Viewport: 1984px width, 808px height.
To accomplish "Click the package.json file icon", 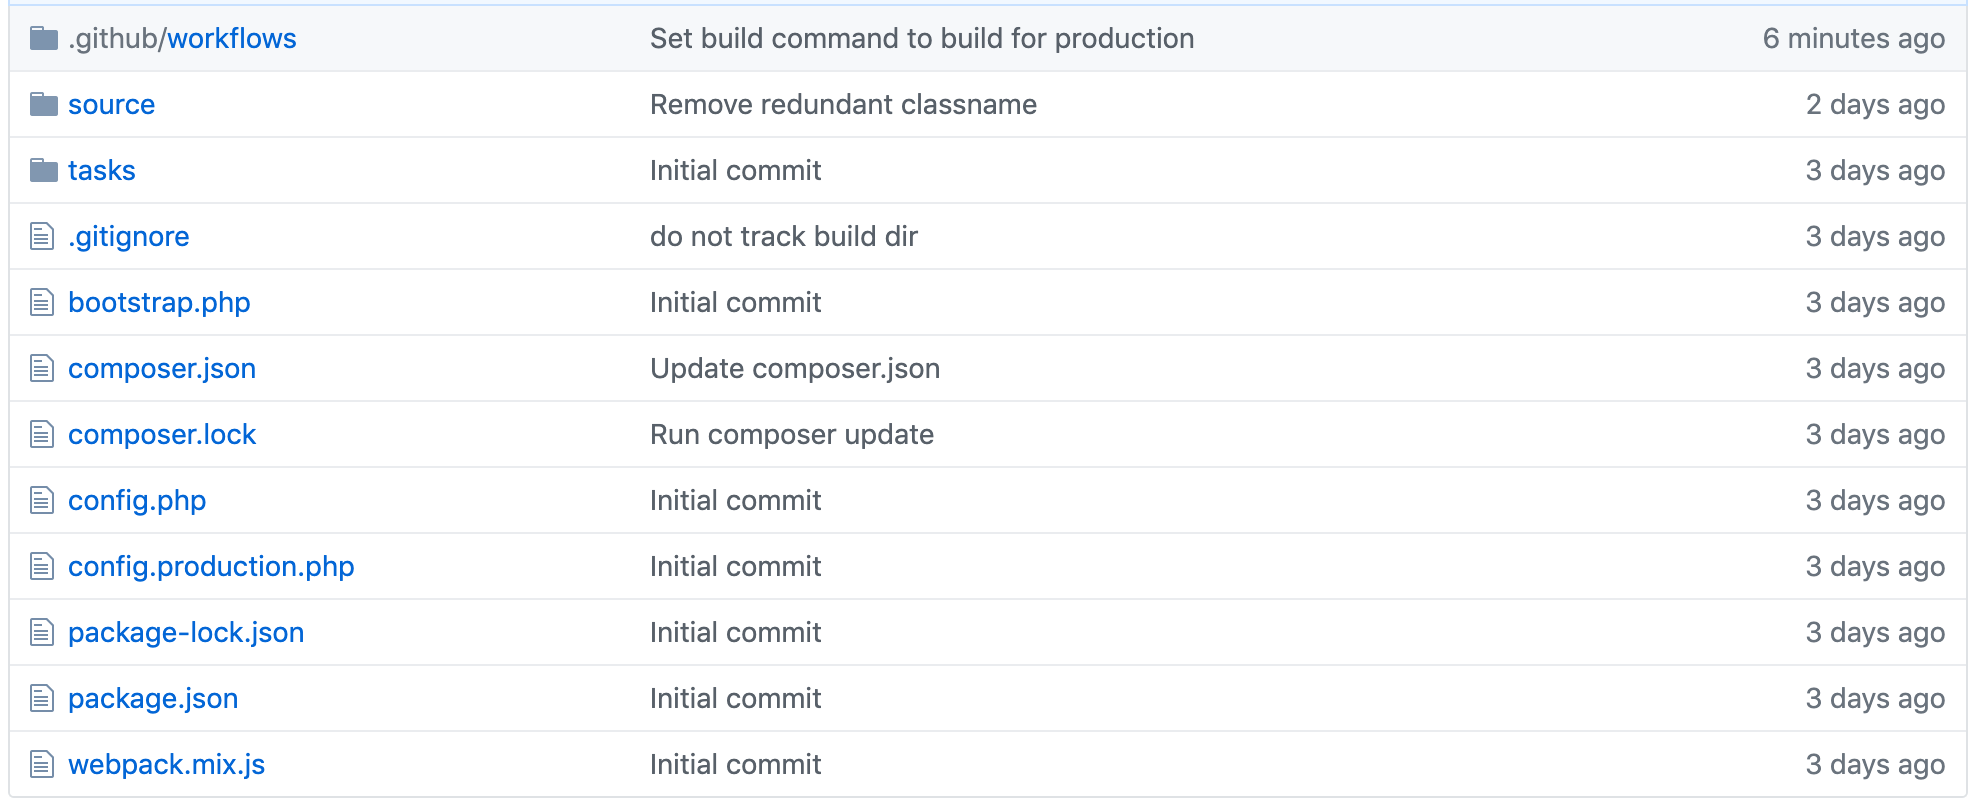I will 42,699.
